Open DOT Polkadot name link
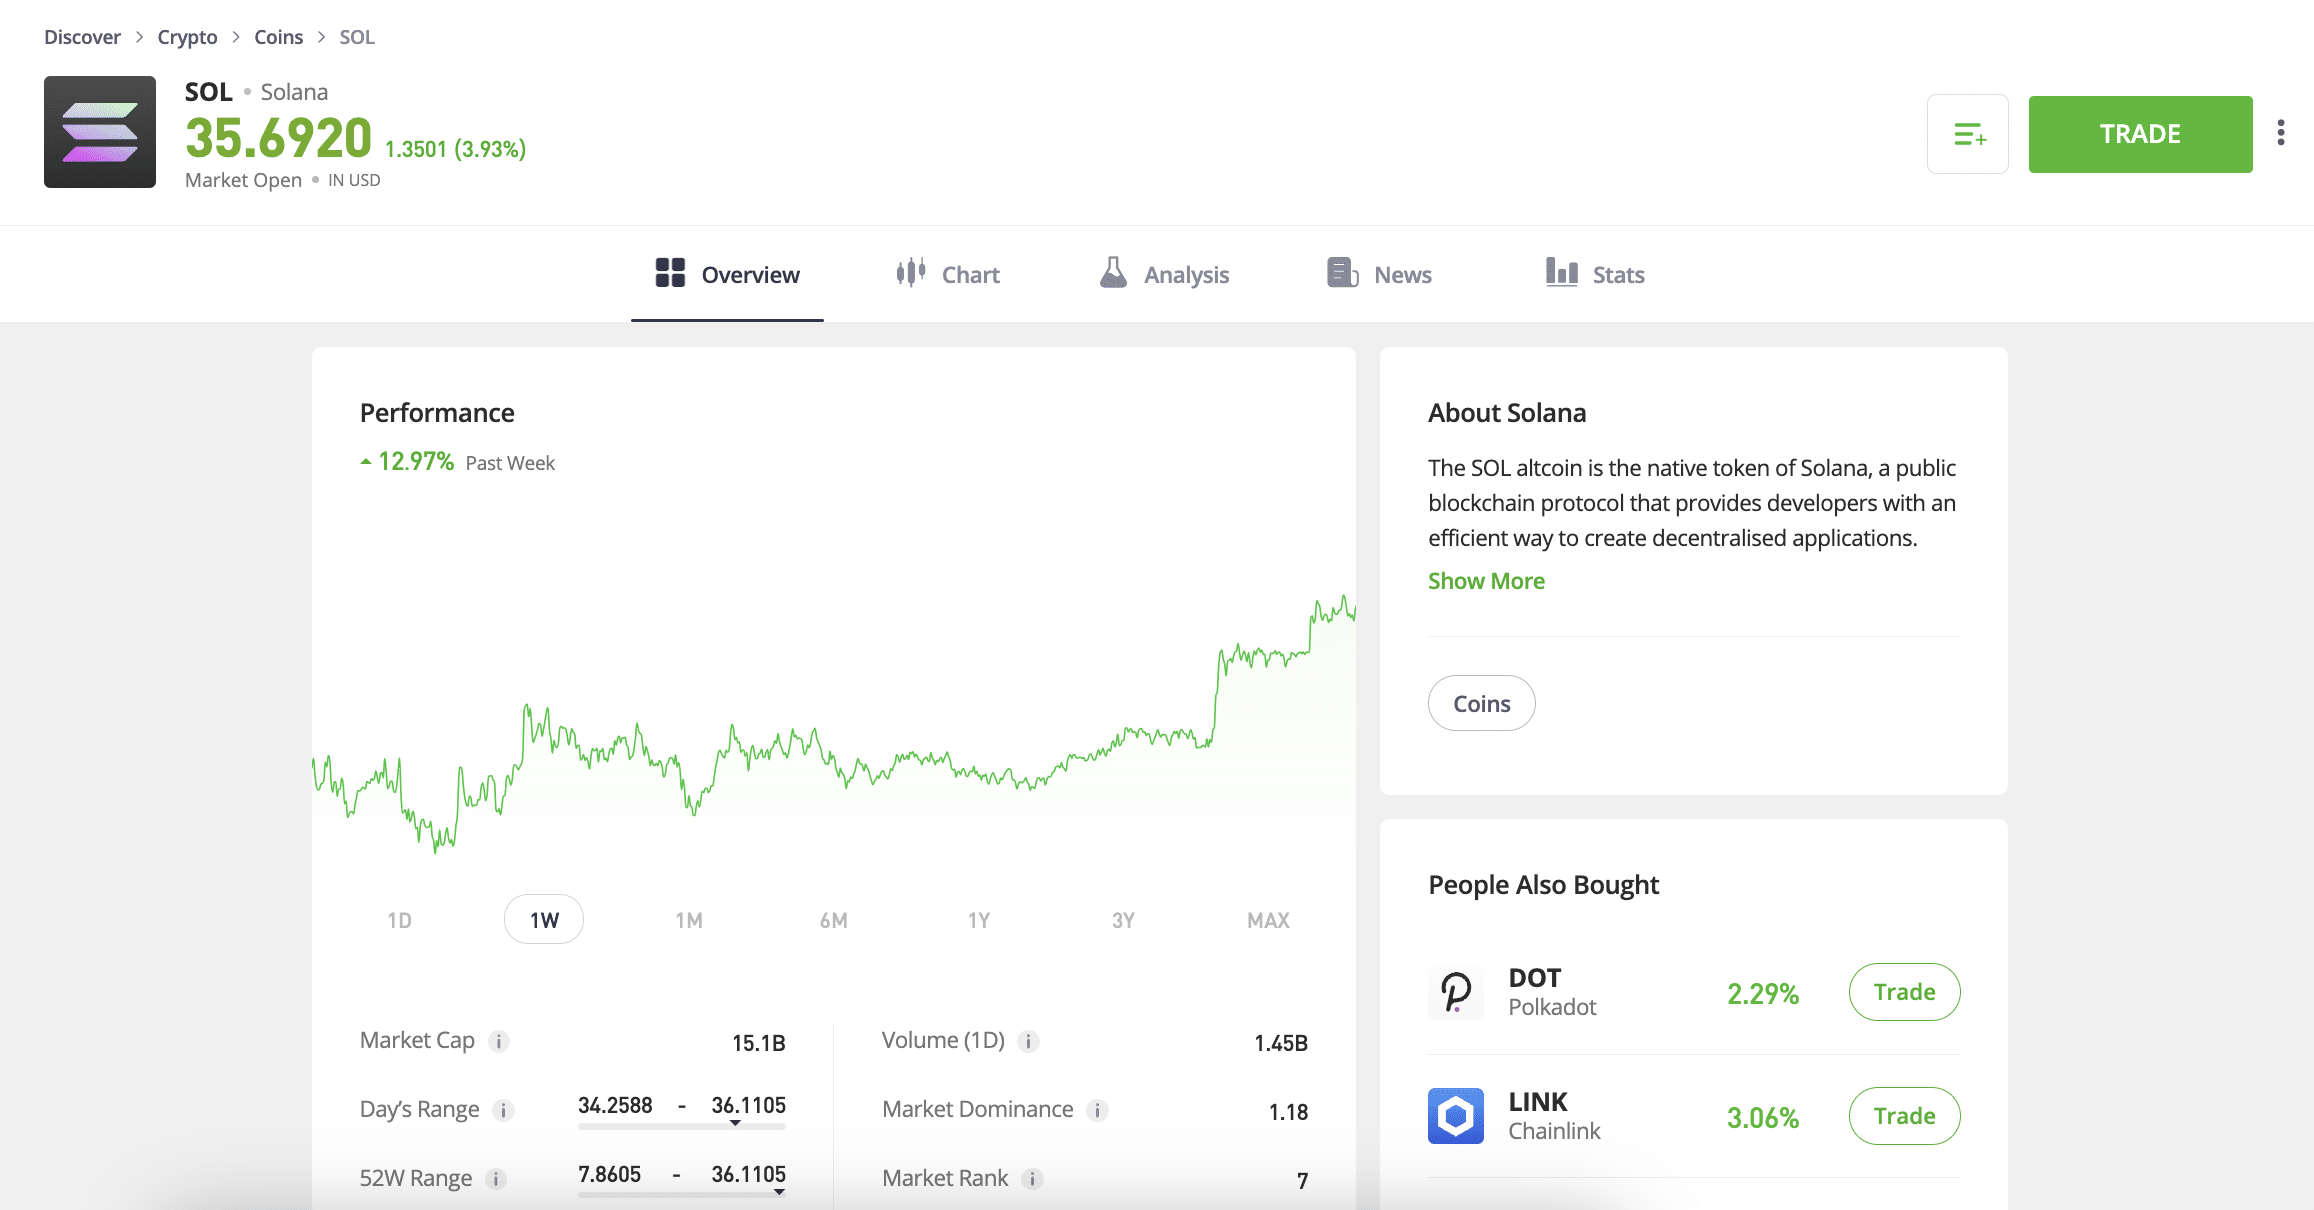The width and height of the screenshot is (2314, 1210). coord(1552,992)
